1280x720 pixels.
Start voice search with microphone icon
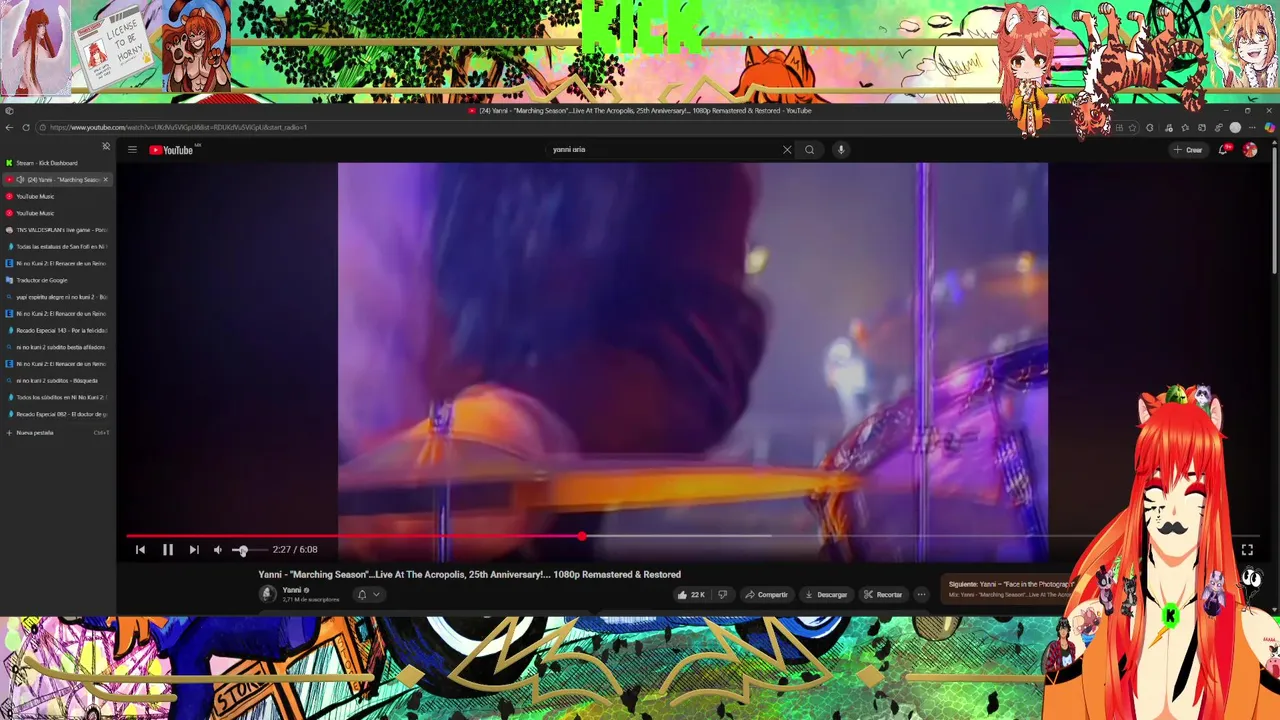pyautogui.click(x=841, y=150)
